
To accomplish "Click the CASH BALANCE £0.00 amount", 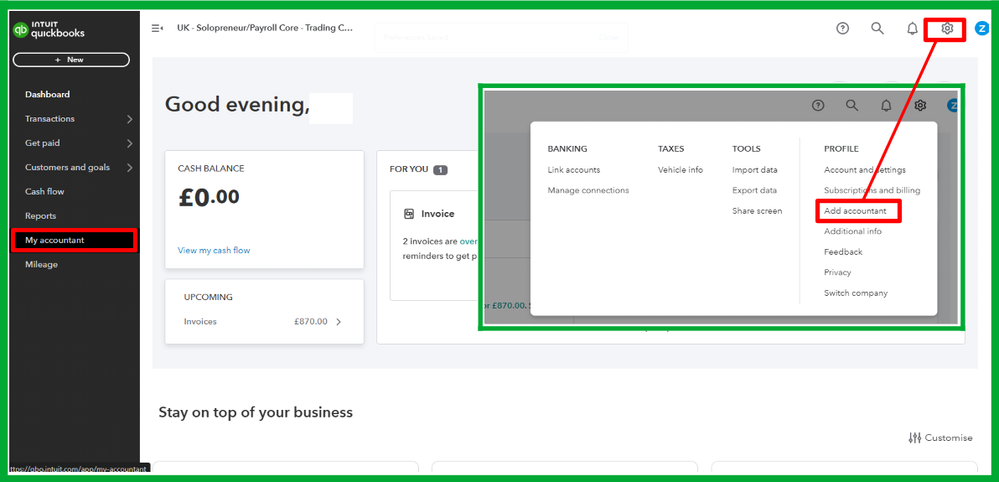I will [x=209, y=197].
